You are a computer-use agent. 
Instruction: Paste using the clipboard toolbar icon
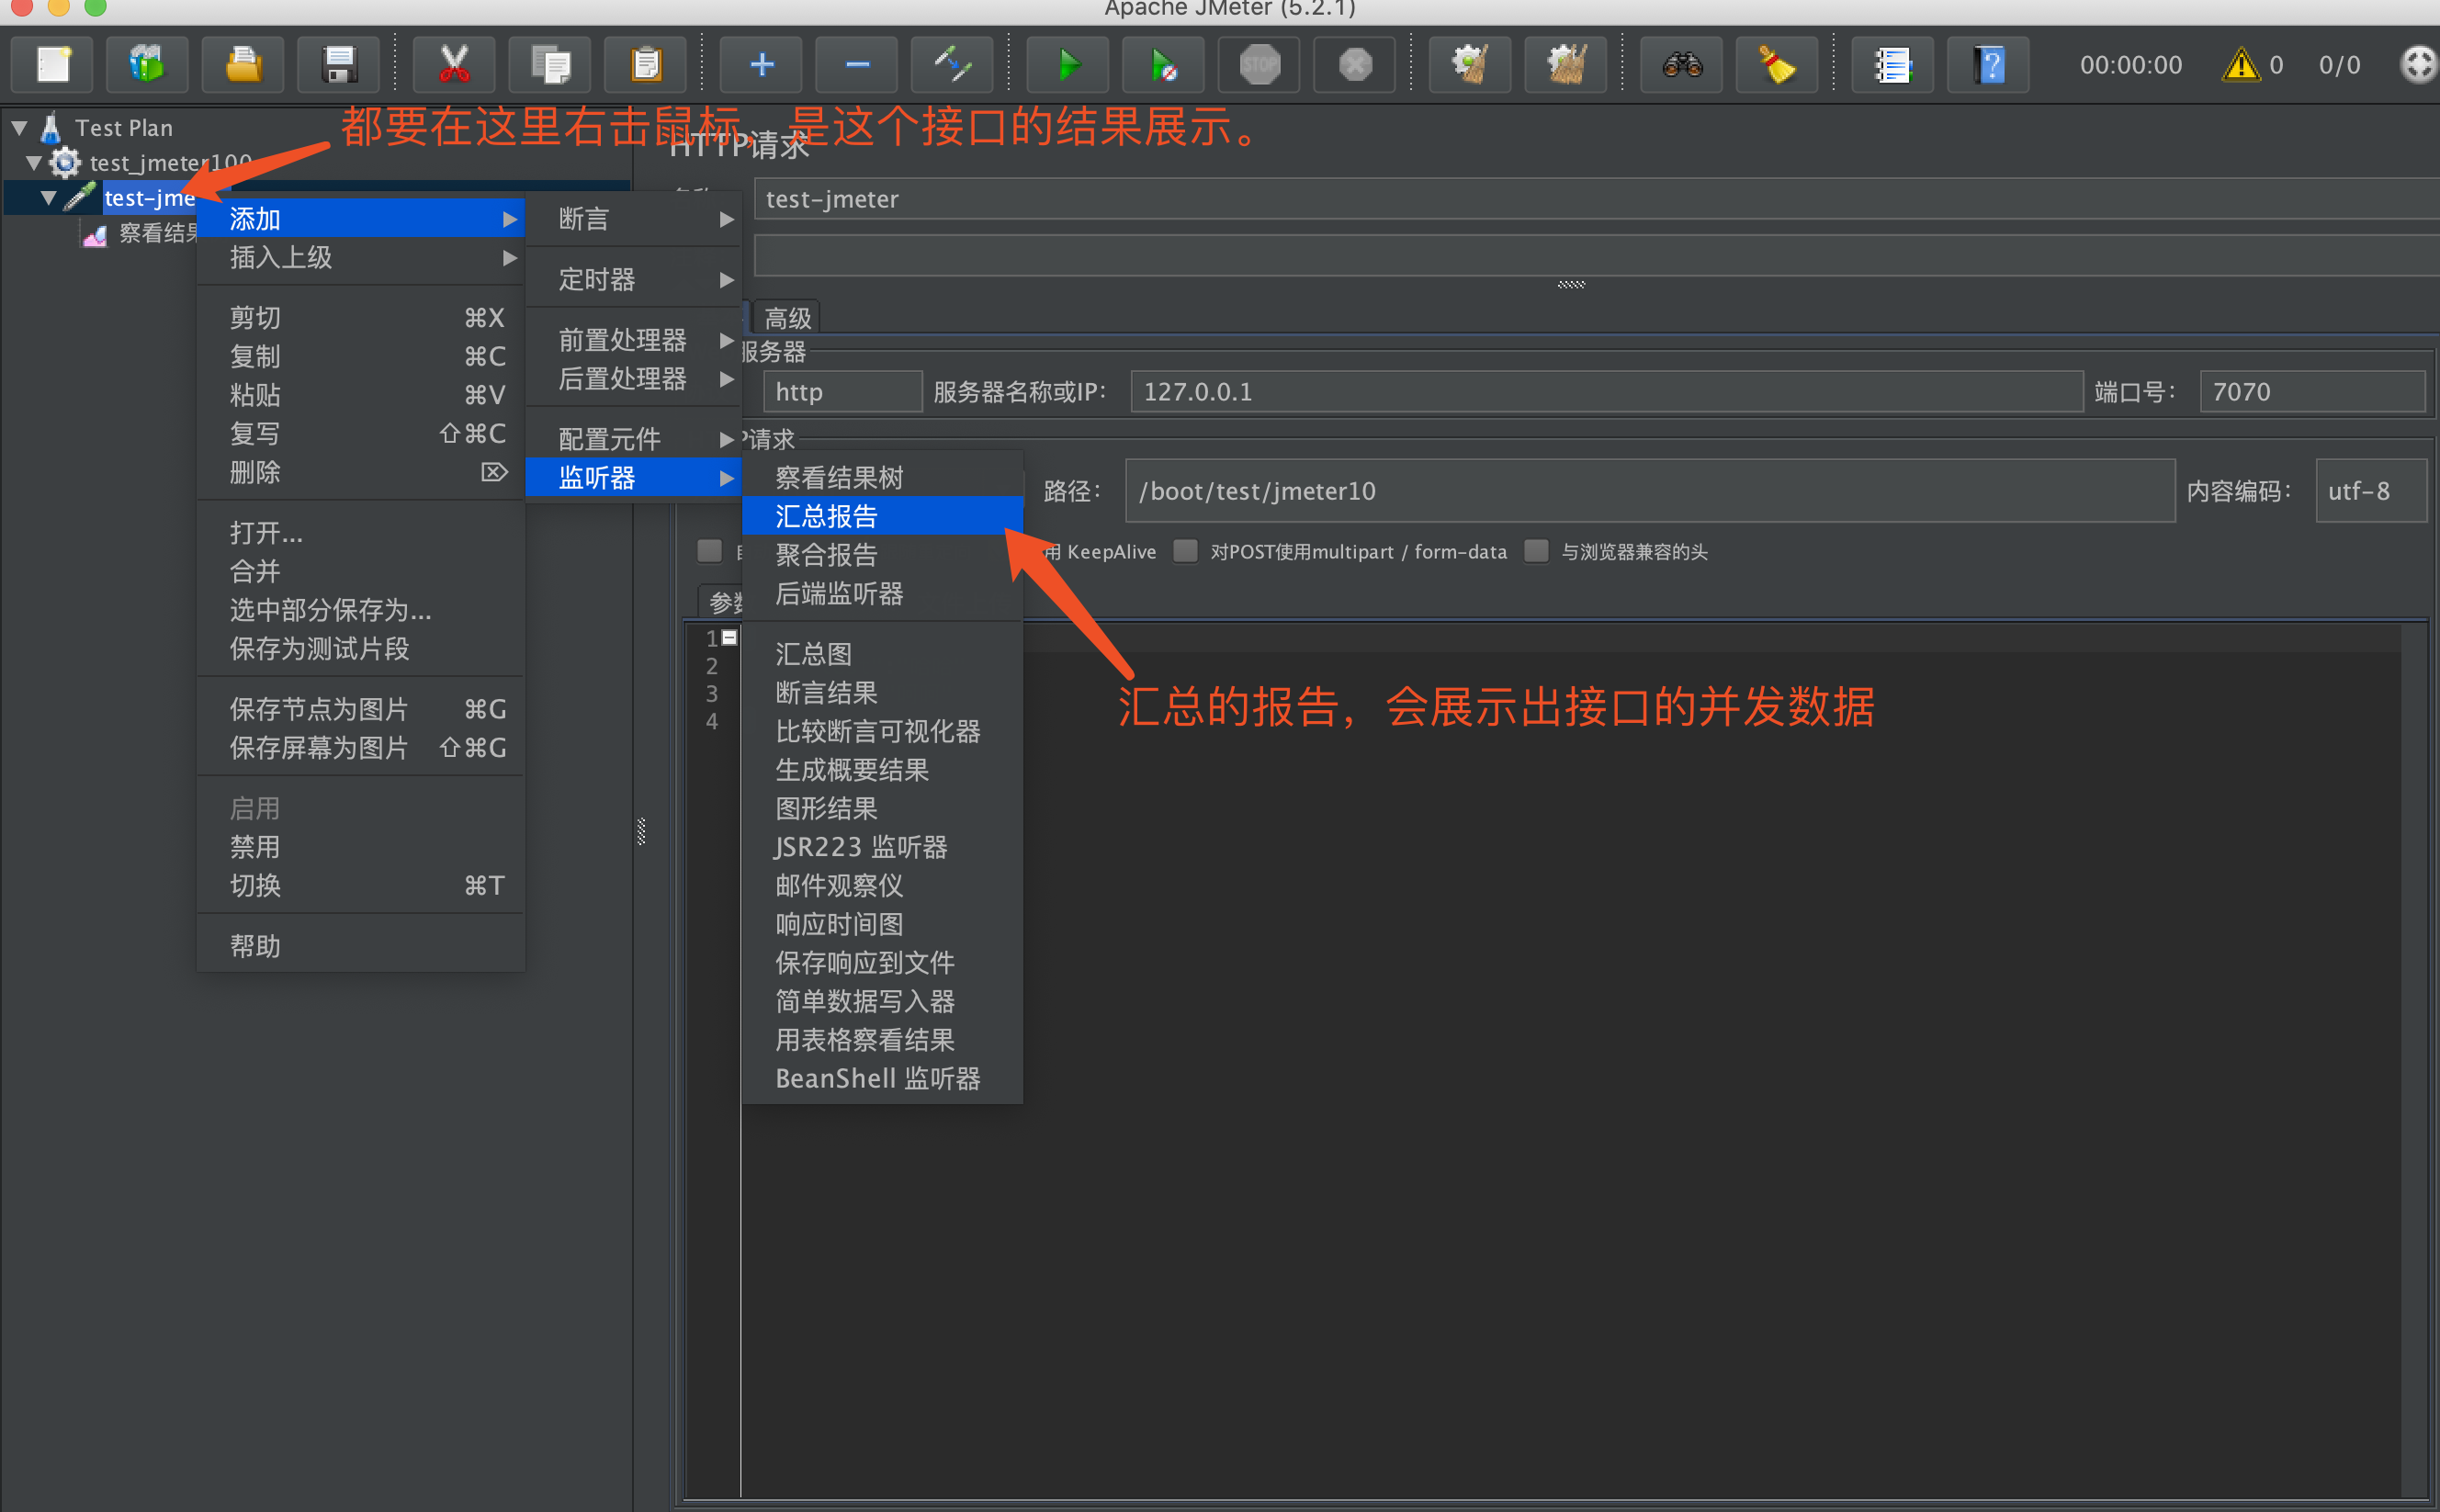646,65
